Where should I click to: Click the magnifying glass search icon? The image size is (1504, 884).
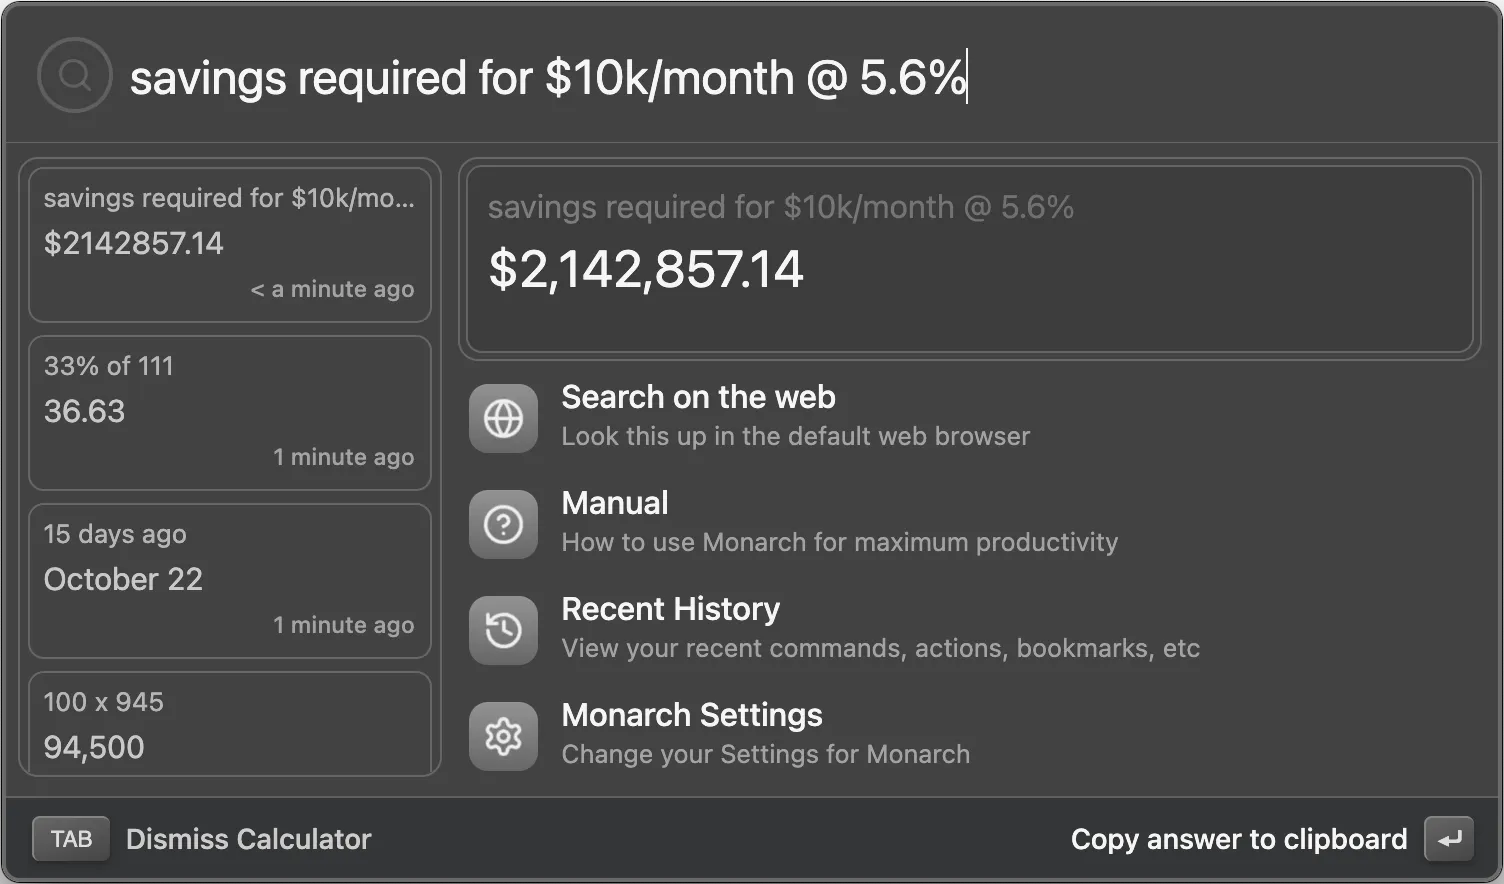[x=74, y=75]
